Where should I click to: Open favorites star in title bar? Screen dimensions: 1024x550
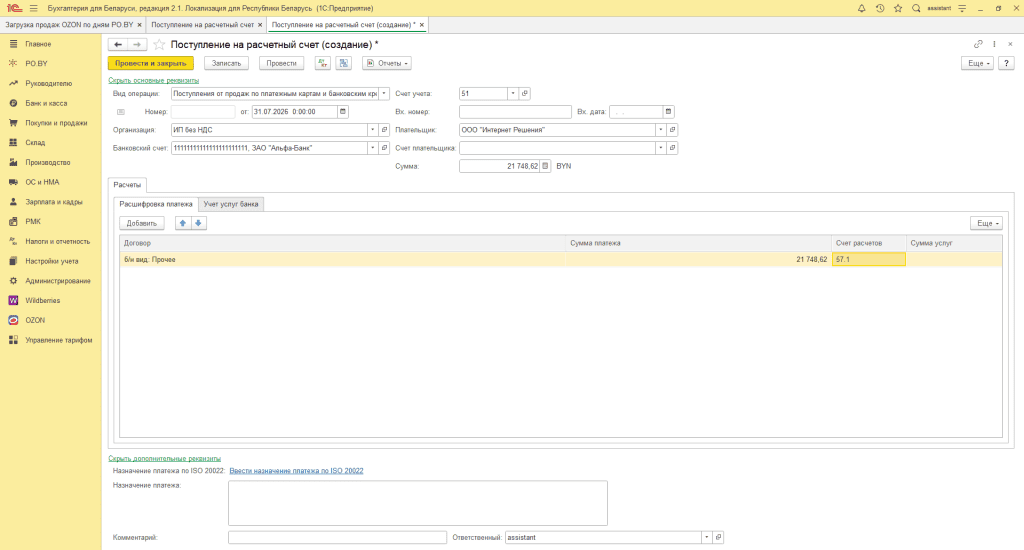[898, 8]
